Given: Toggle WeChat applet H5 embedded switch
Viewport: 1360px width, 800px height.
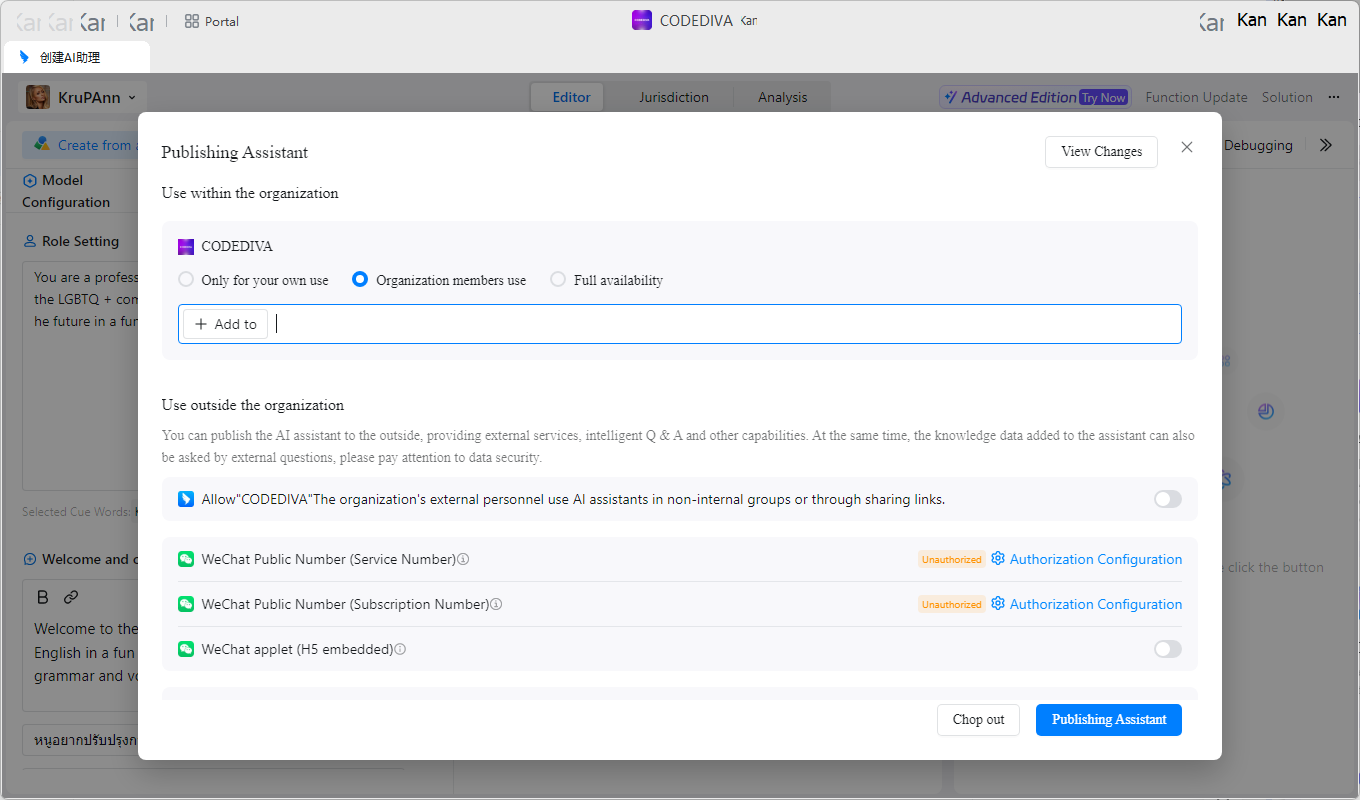Looking at the screenshot, I should [x=1167, y=649].
